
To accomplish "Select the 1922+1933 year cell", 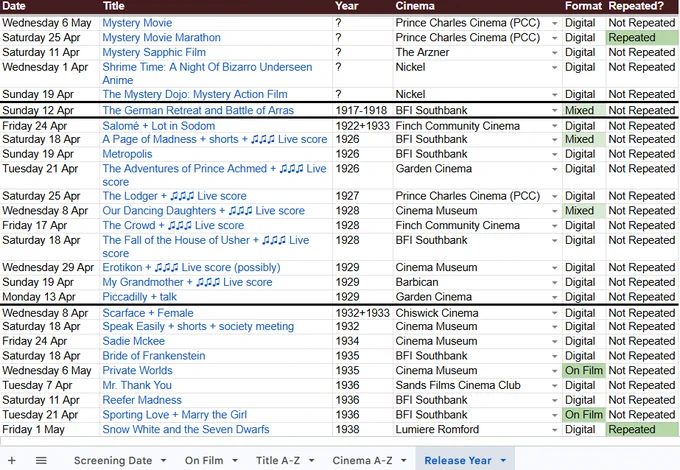I will 363,126.
